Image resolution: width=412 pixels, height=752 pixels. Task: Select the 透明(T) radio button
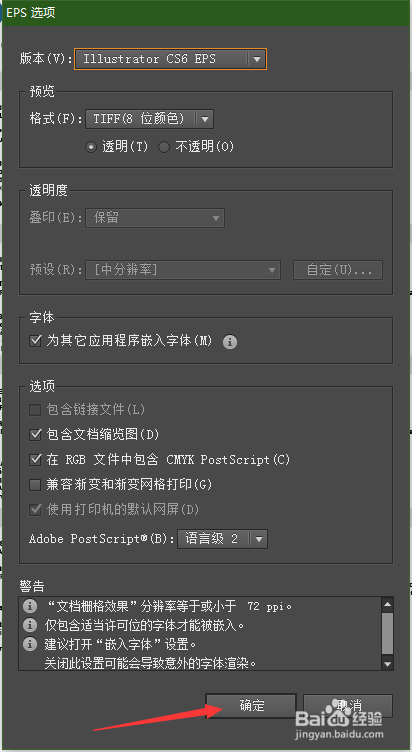point(91,147)
